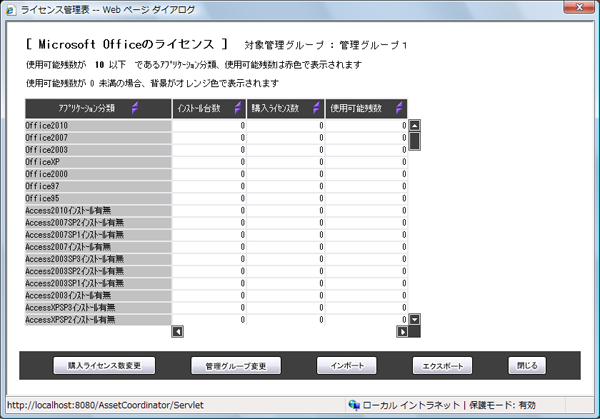The height and width of the screenshot is (419, 600).
Task: Click Office2007 purchased license count cell
Action: click(286, 138)
